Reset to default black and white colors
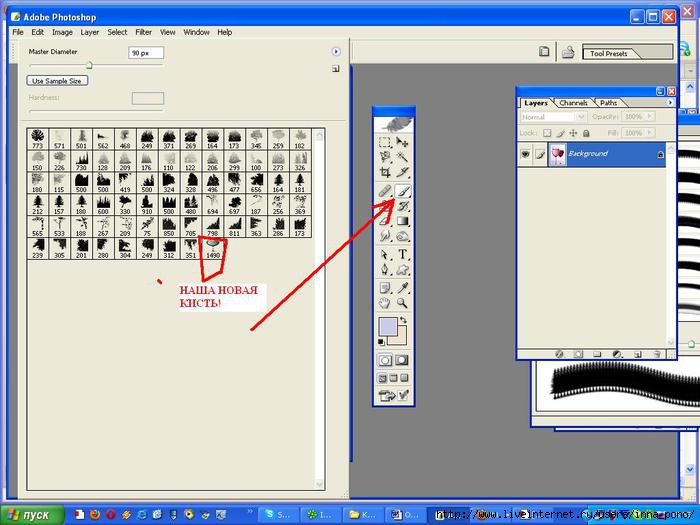 click(x=381, y=342)
